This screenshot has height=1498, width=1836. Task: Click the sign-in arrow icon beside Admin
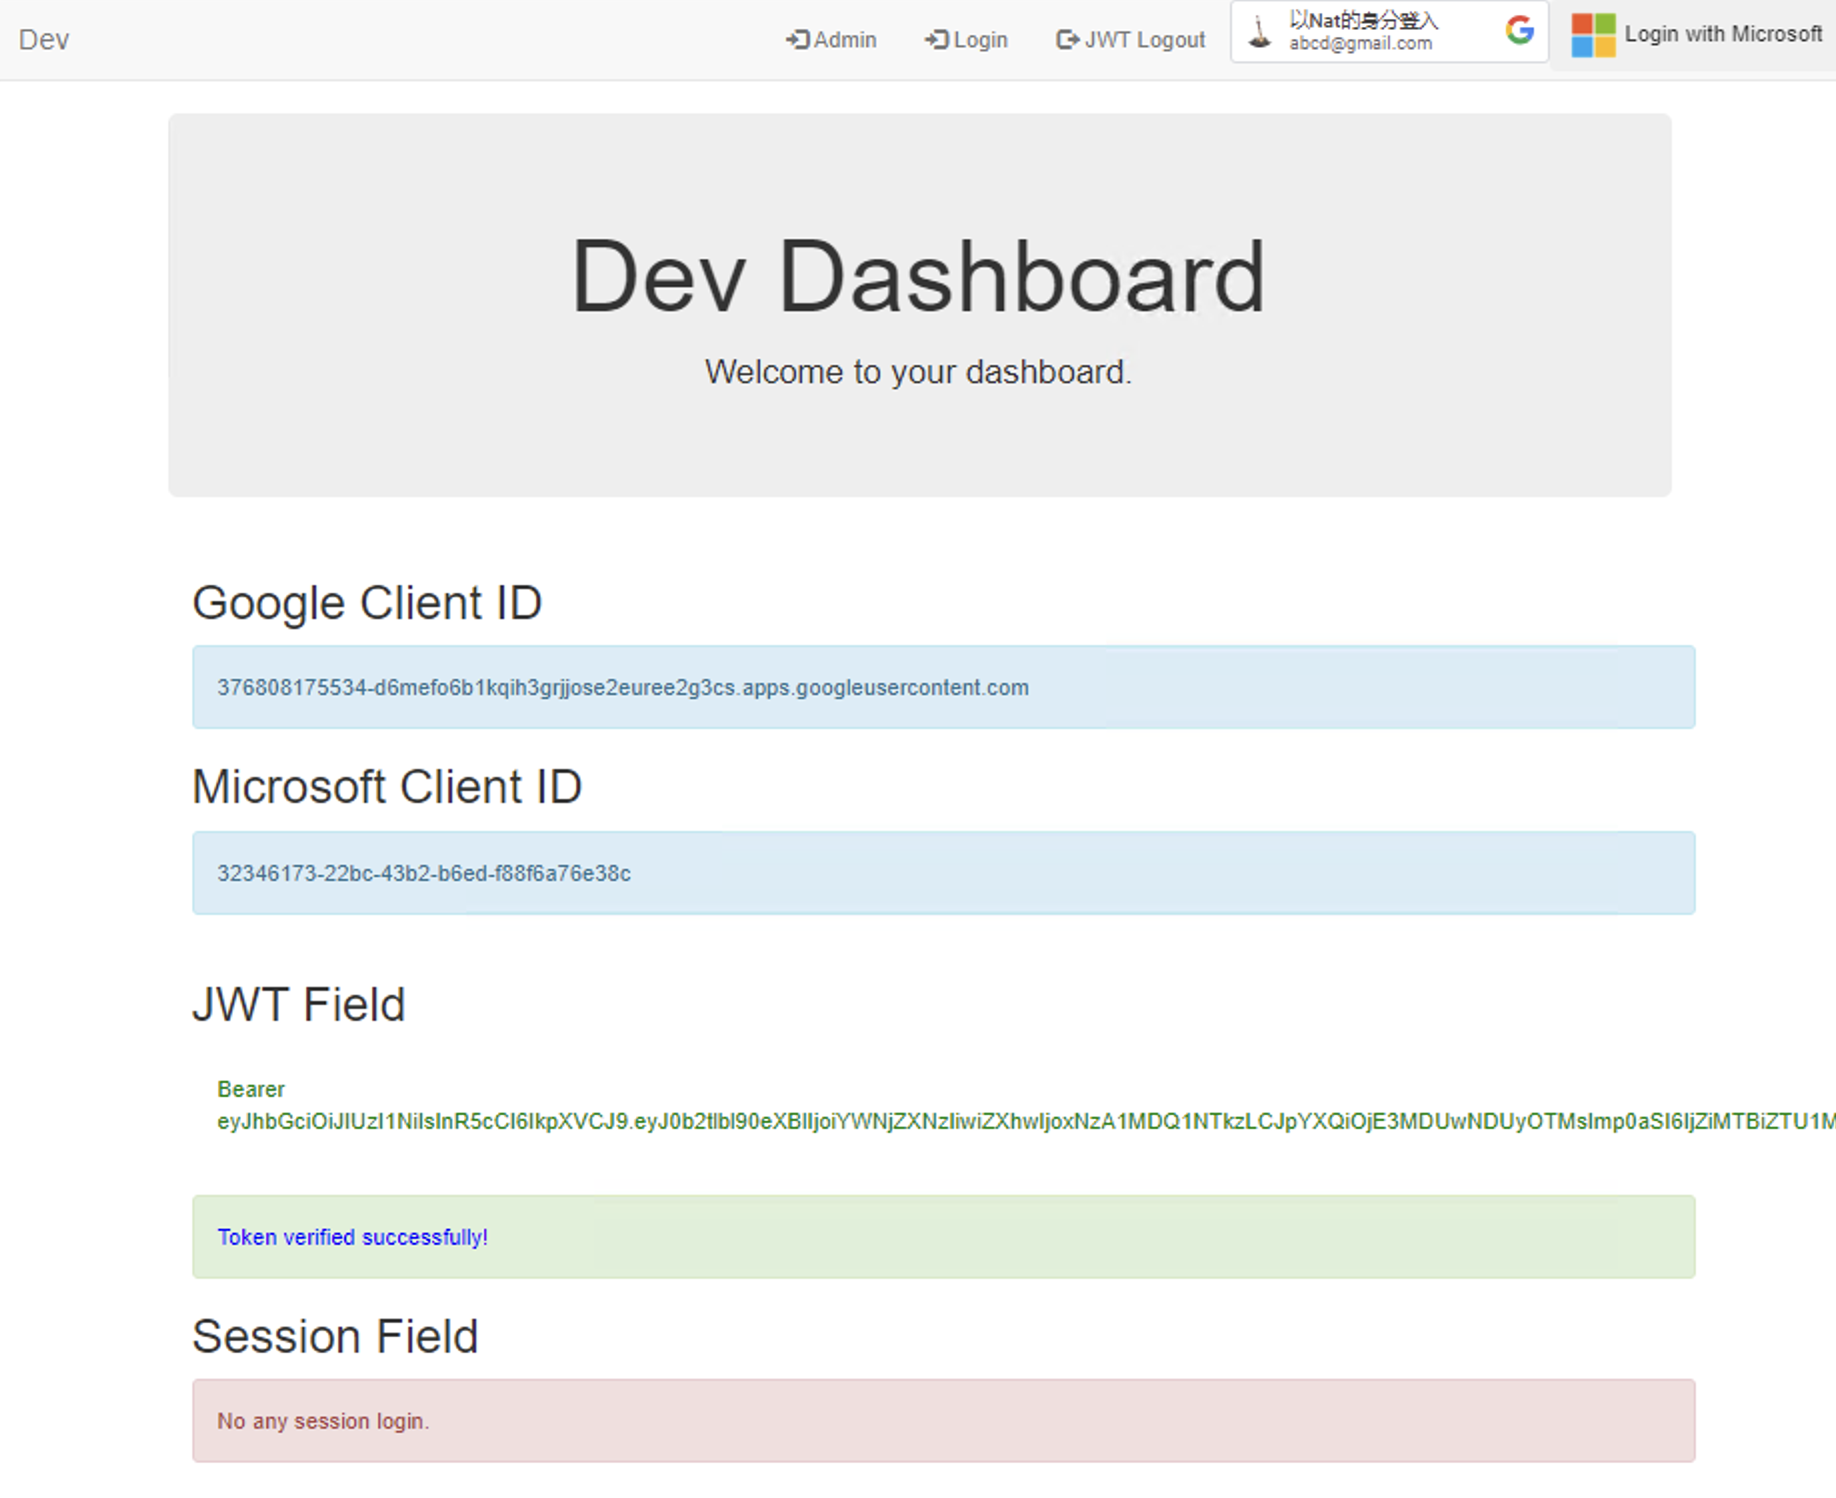point(797,40)
